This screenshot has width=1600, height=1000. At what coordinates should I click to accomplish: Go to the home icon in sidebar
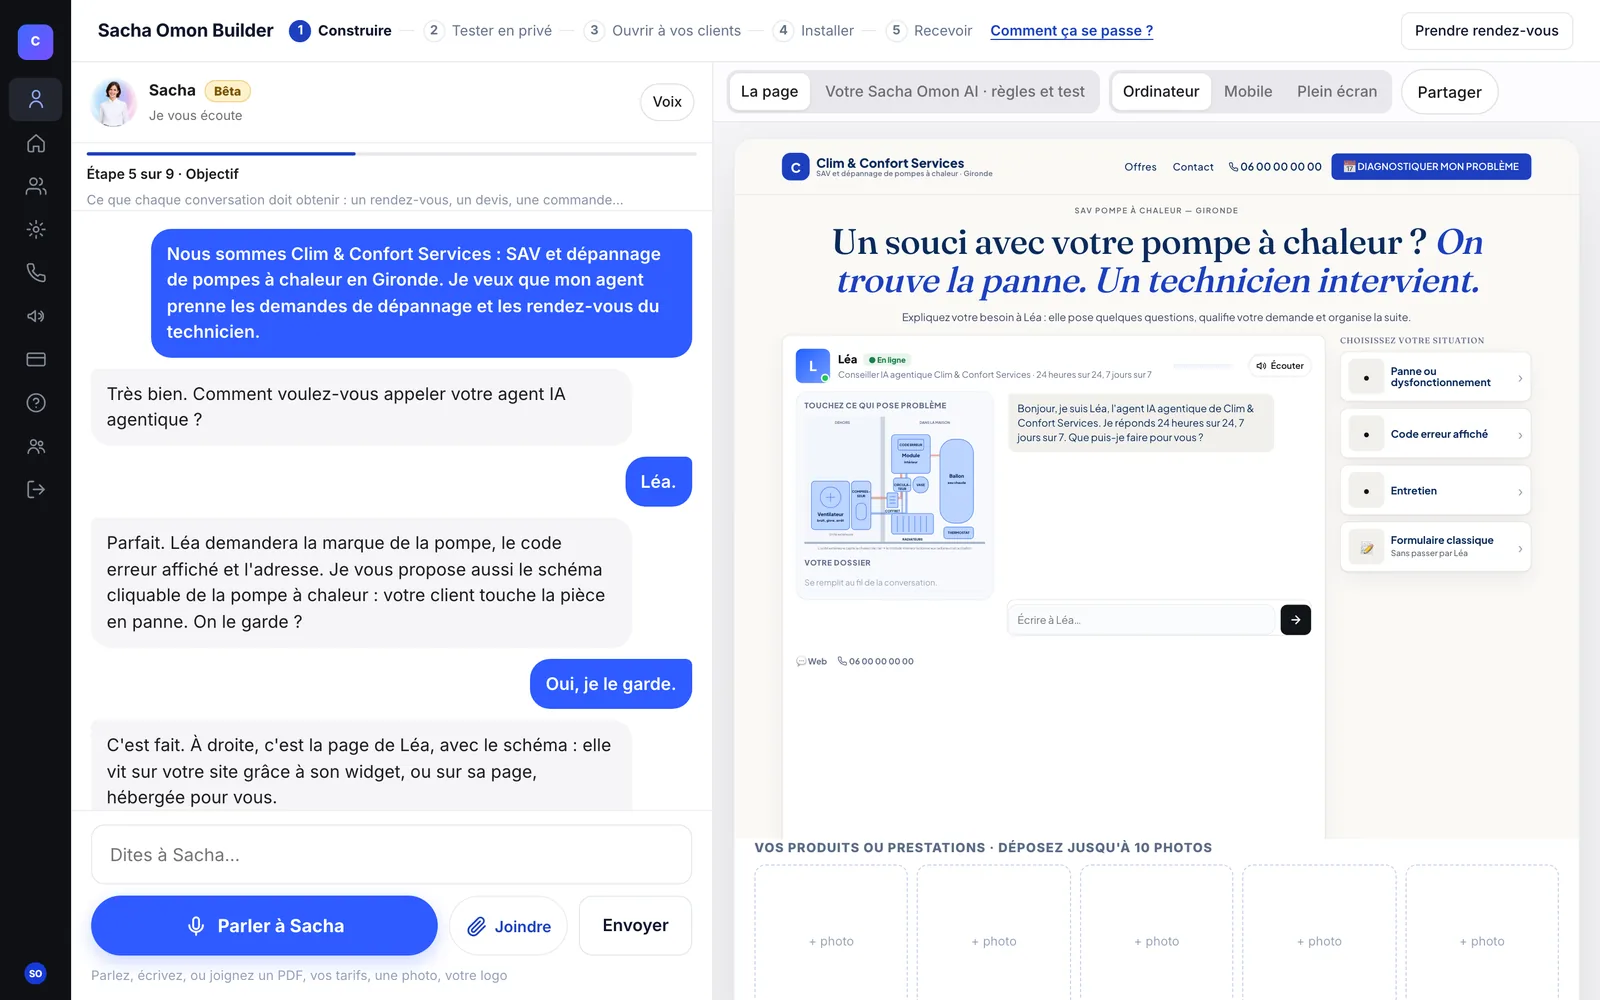[x=36, y=143]
